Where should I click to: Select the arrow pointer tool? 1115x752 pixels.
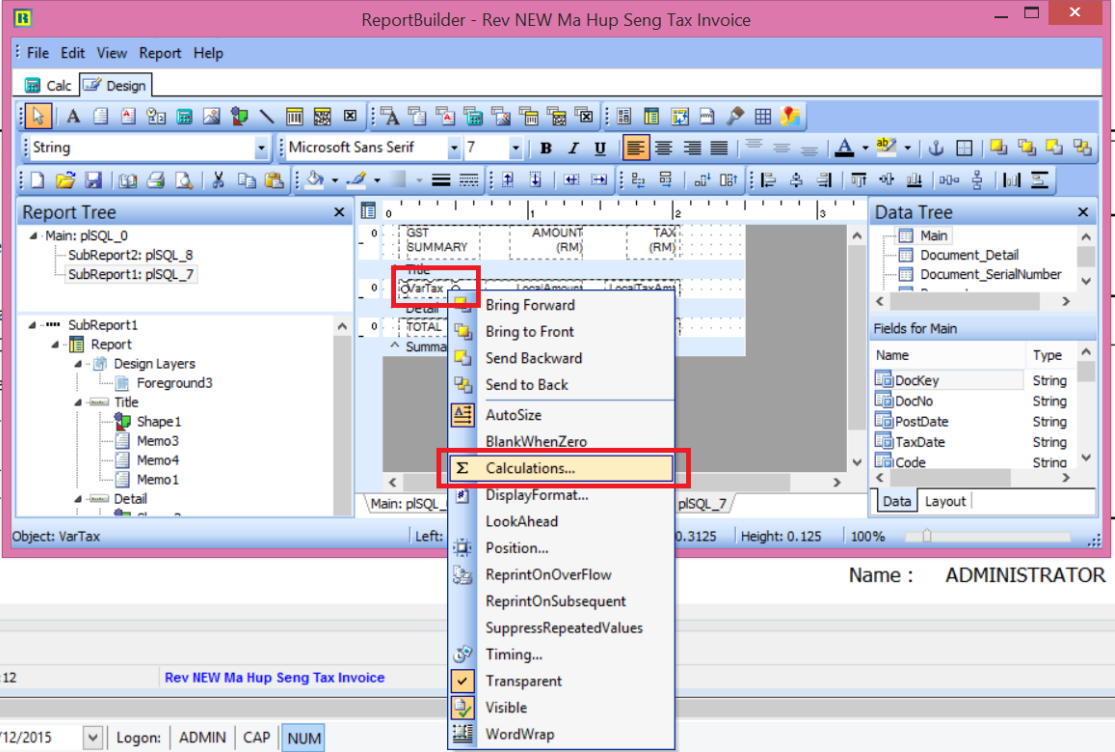[x=37, y=117]
